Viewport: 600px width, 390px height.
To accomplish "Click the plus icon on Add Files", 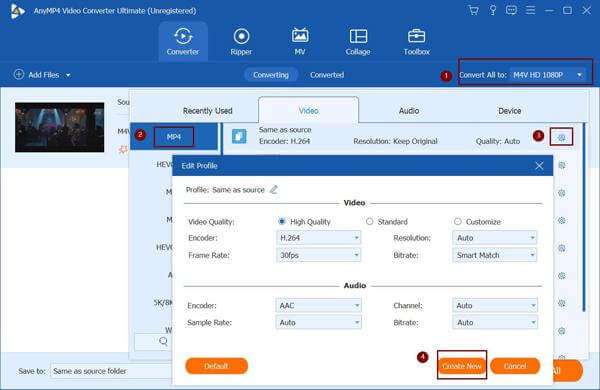I will coord(19,74).
